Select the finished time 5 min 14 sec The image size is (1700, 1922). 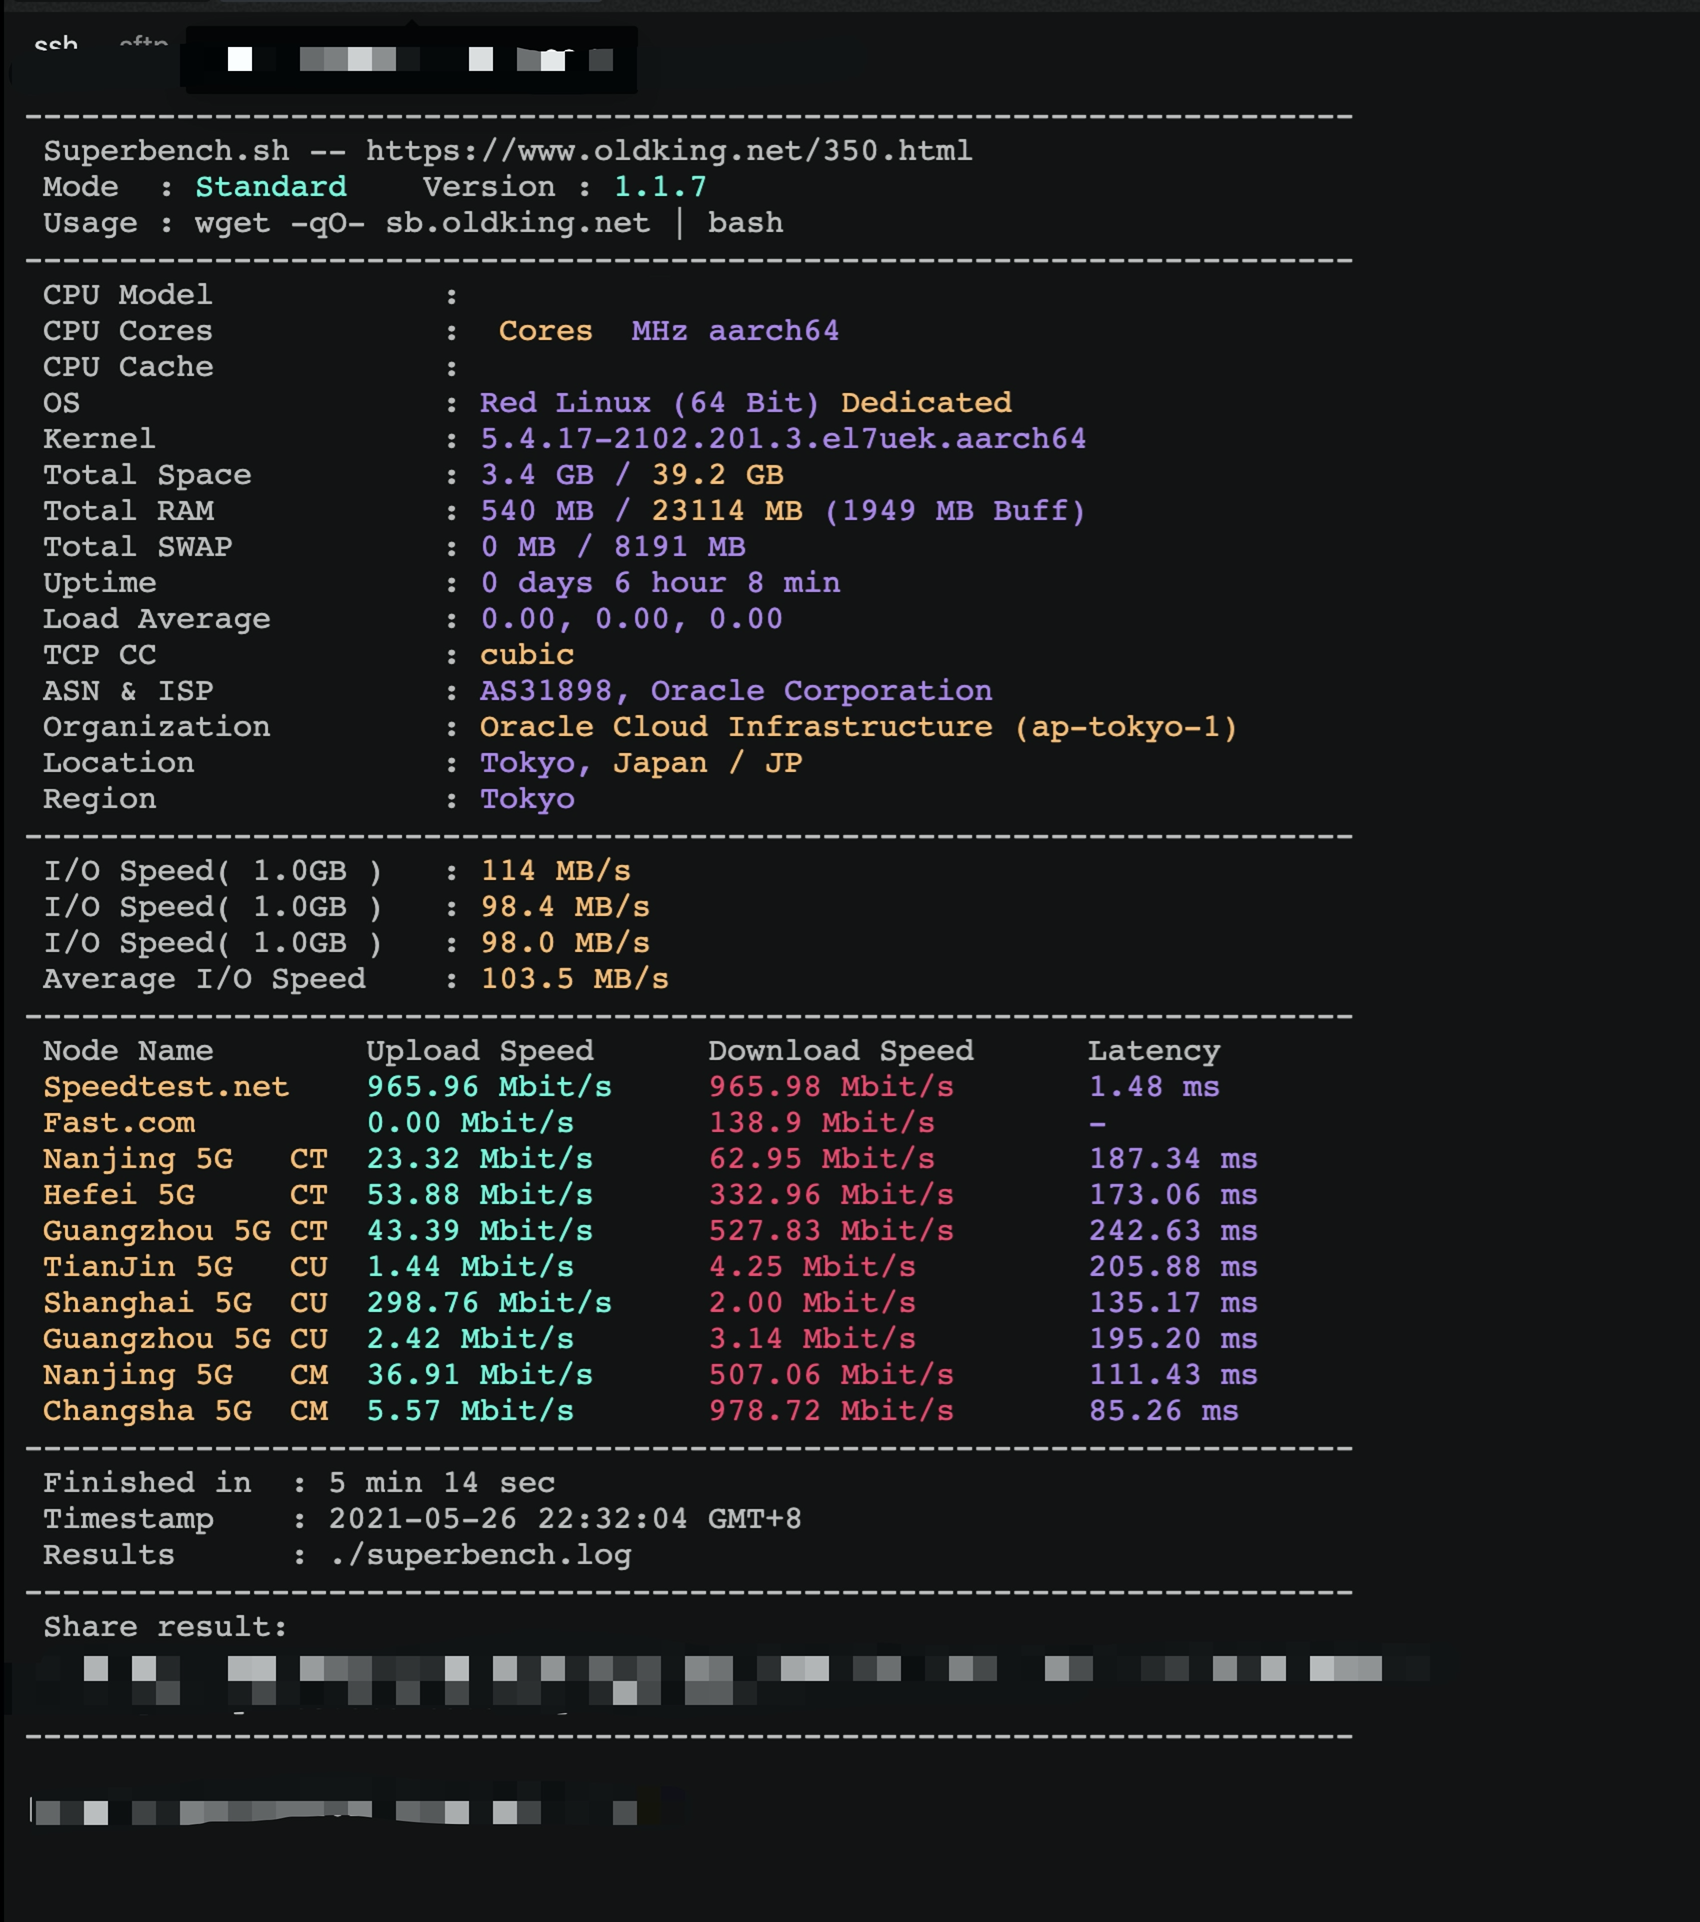pyautogui.click(x=442, y=1483)
